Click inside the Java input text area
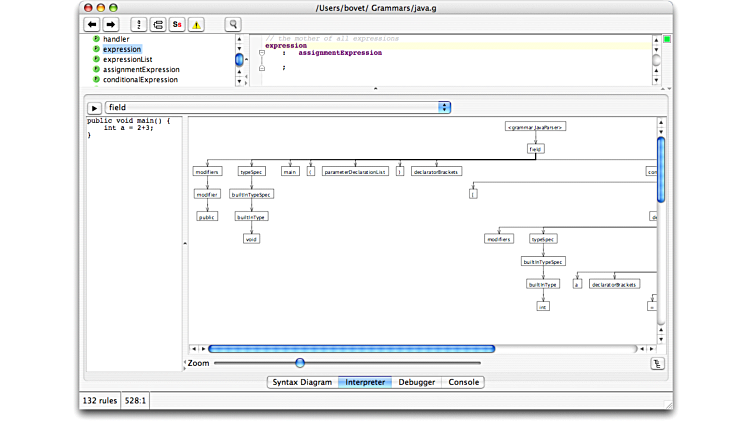Screen dimensions: 752x423 [133, 250]
